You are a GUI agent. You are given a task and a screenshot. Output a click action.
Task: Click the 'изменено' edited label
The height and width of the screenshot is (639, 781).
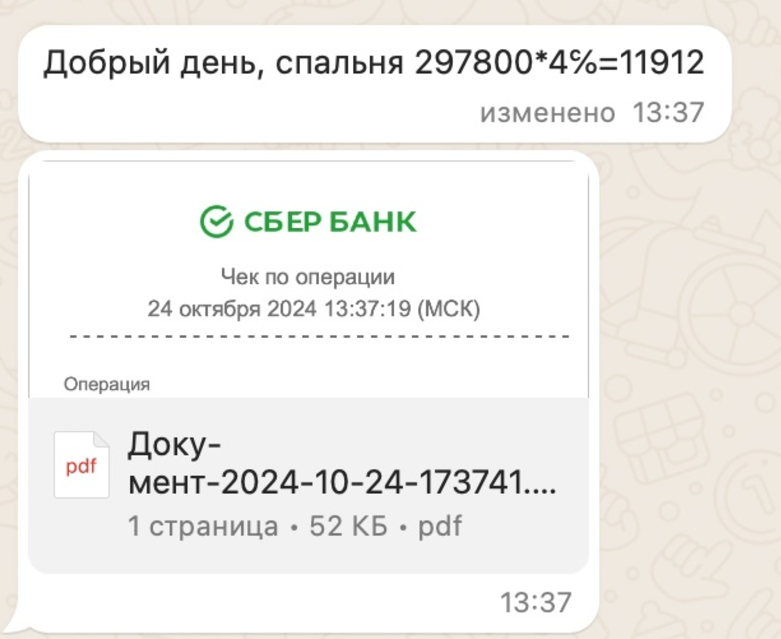pyautogui.click(x=547, y=113)
